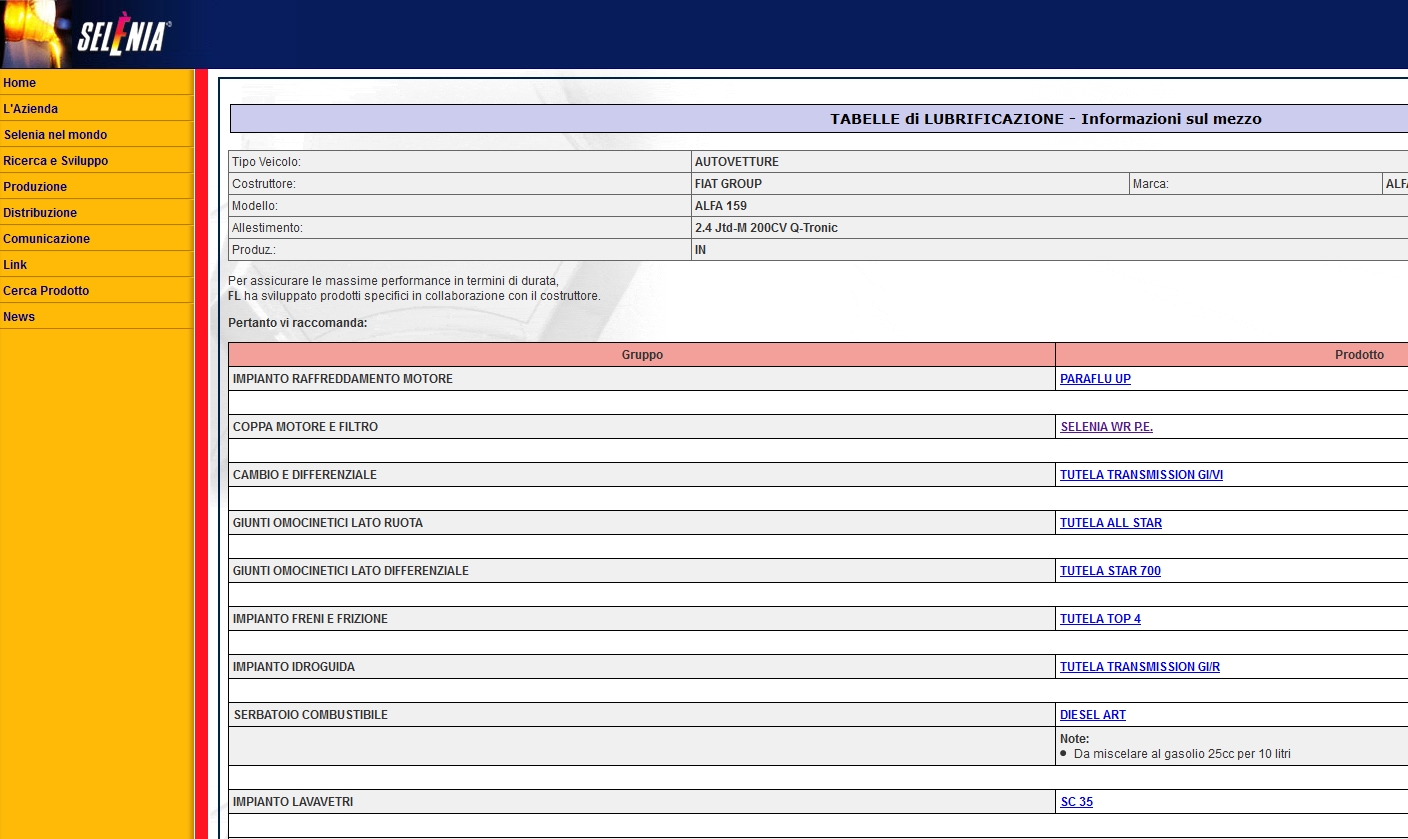The width and height of the screenshot is (1408, 839).
Task: Click Cerca Prodotto in sidebar
Action: [x=46, y=291]
